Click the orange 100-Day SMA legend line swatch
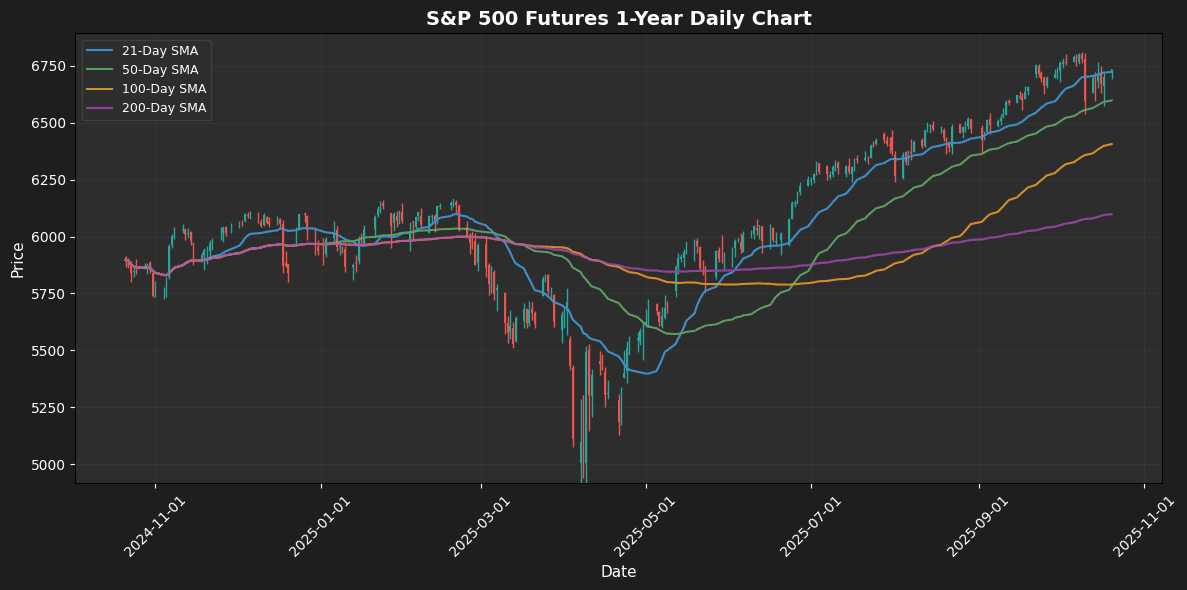Image resolution: width=1187 pixels, height=590 pixels. pyautogui.click(x=100, y=89)
